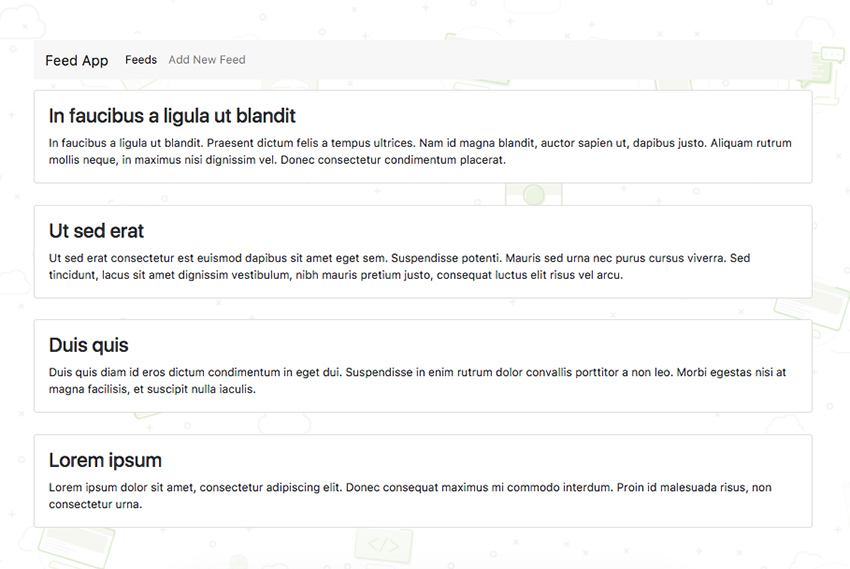Select heading 'Lorem ipsum'
850x569 pixels.
[105, 460]
